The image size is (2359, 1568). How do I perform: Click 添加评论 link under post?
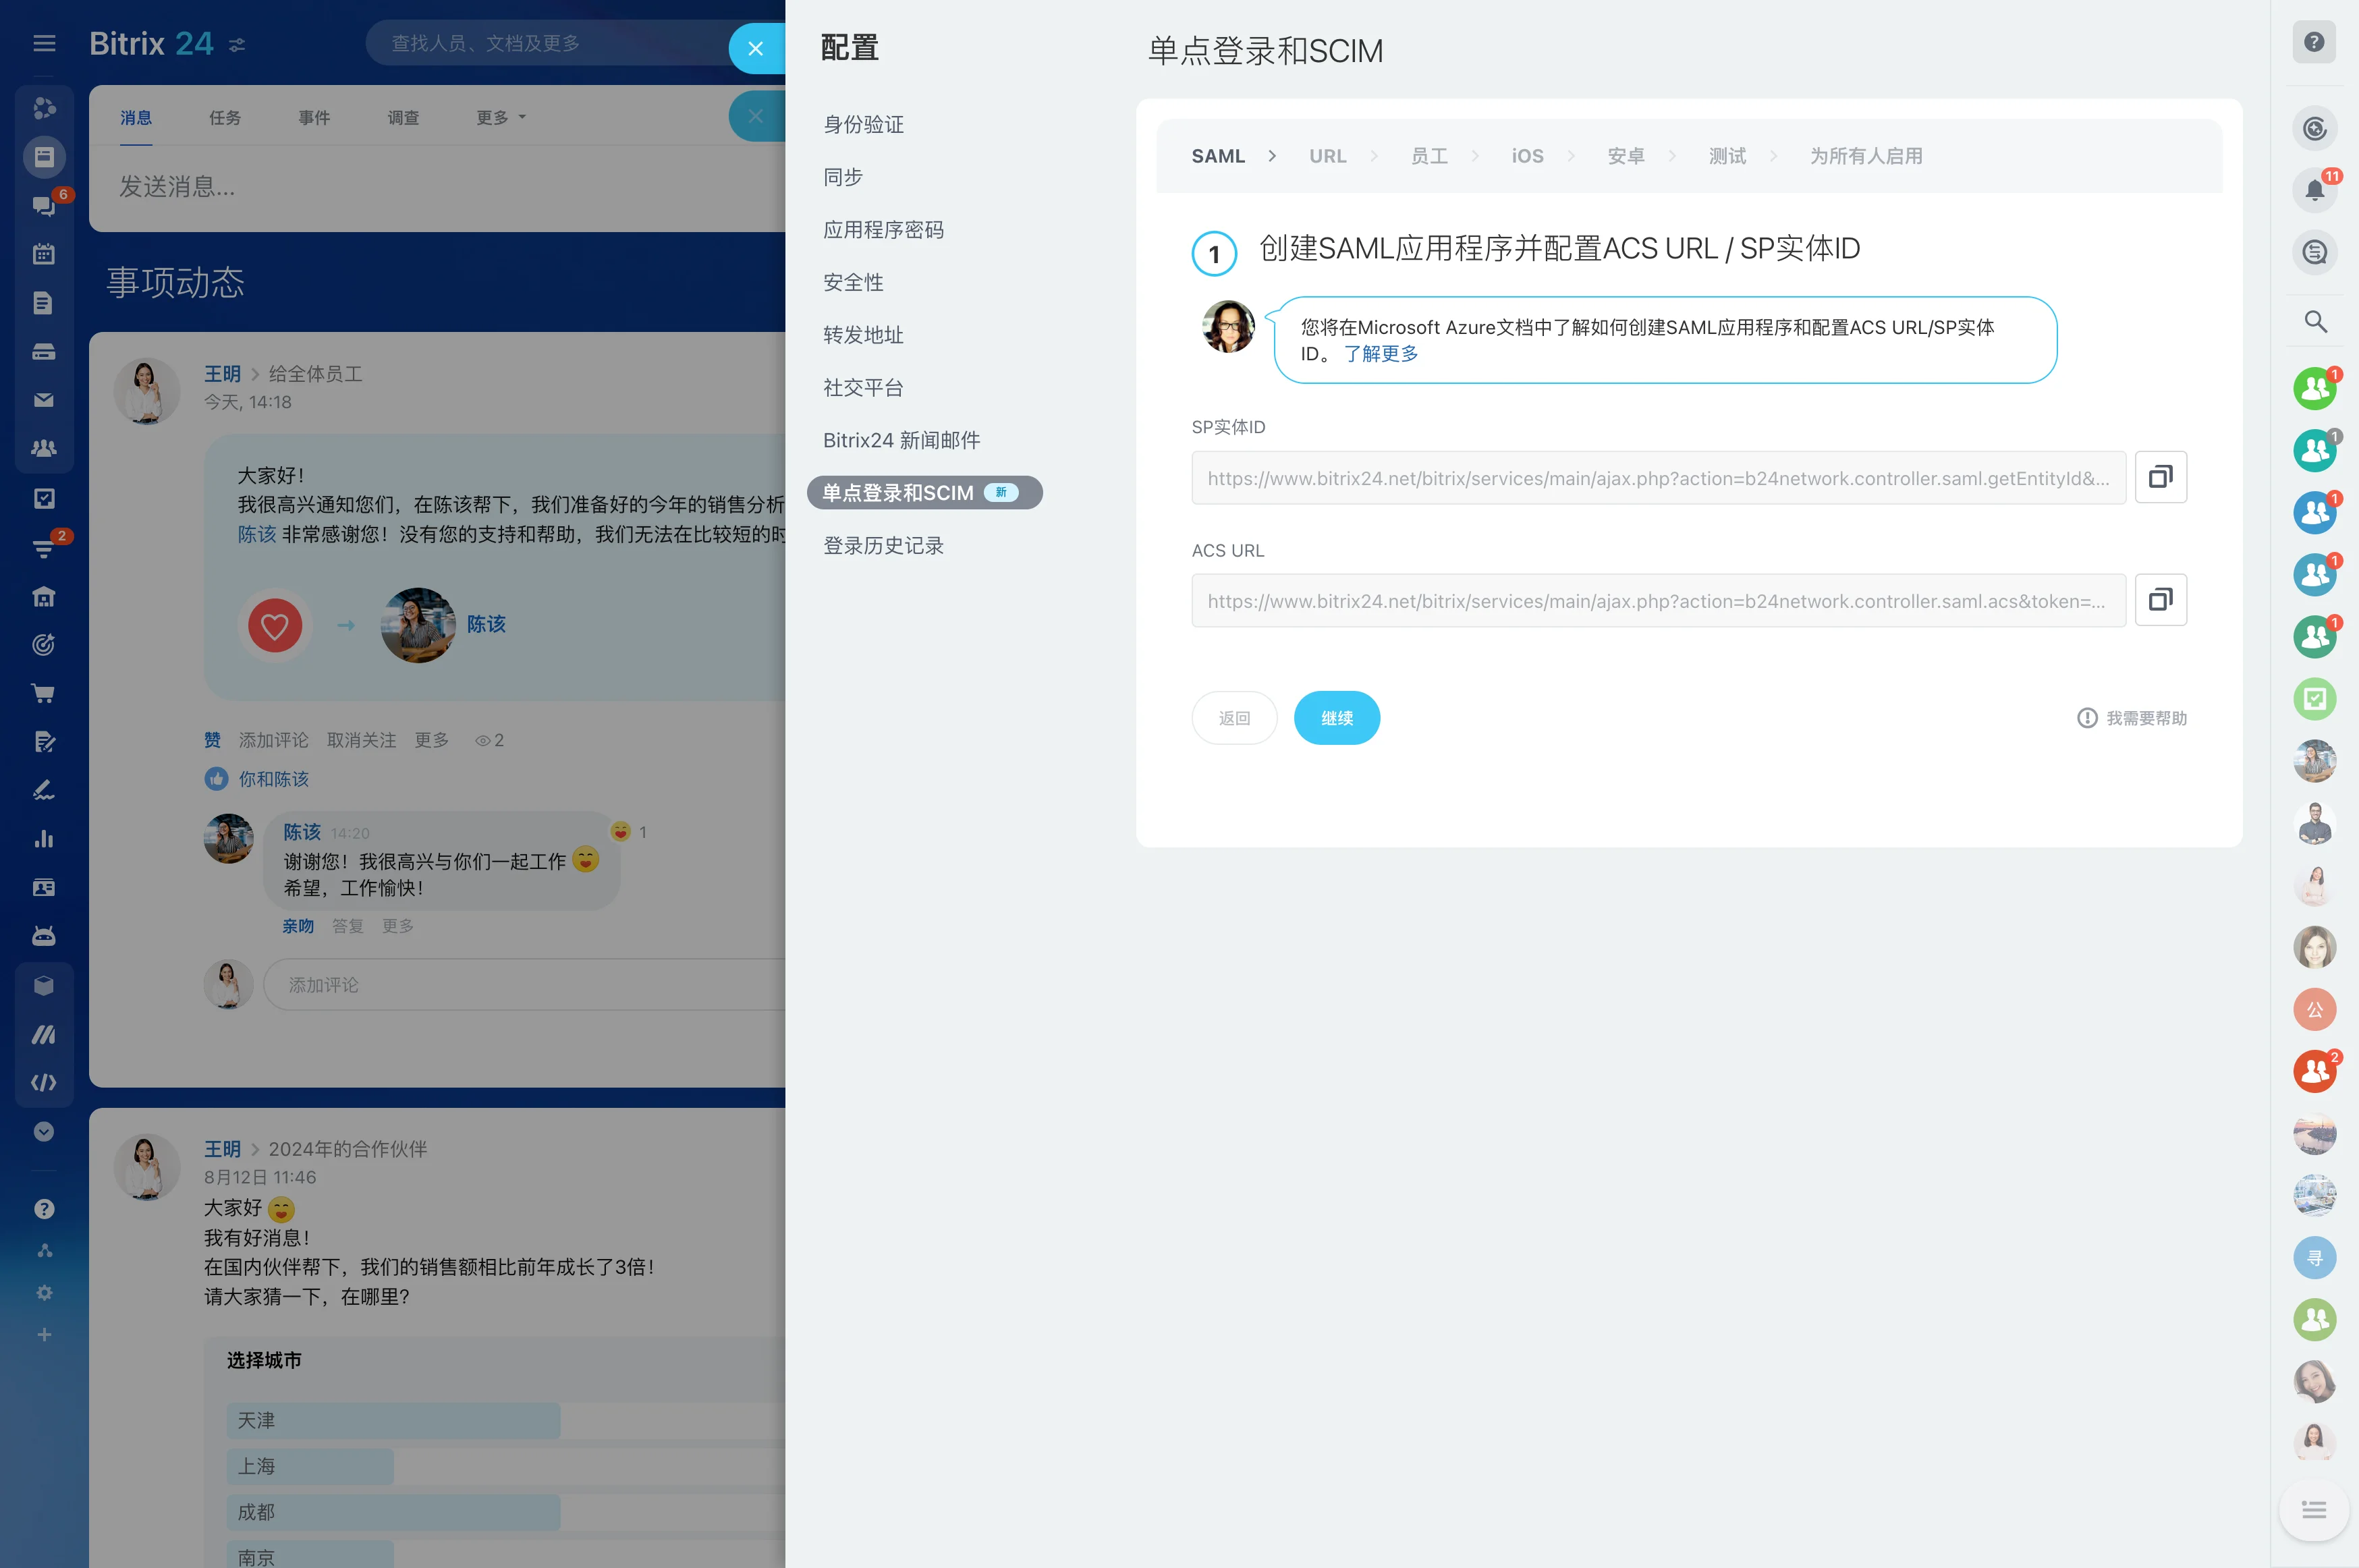tap(273, 740)
